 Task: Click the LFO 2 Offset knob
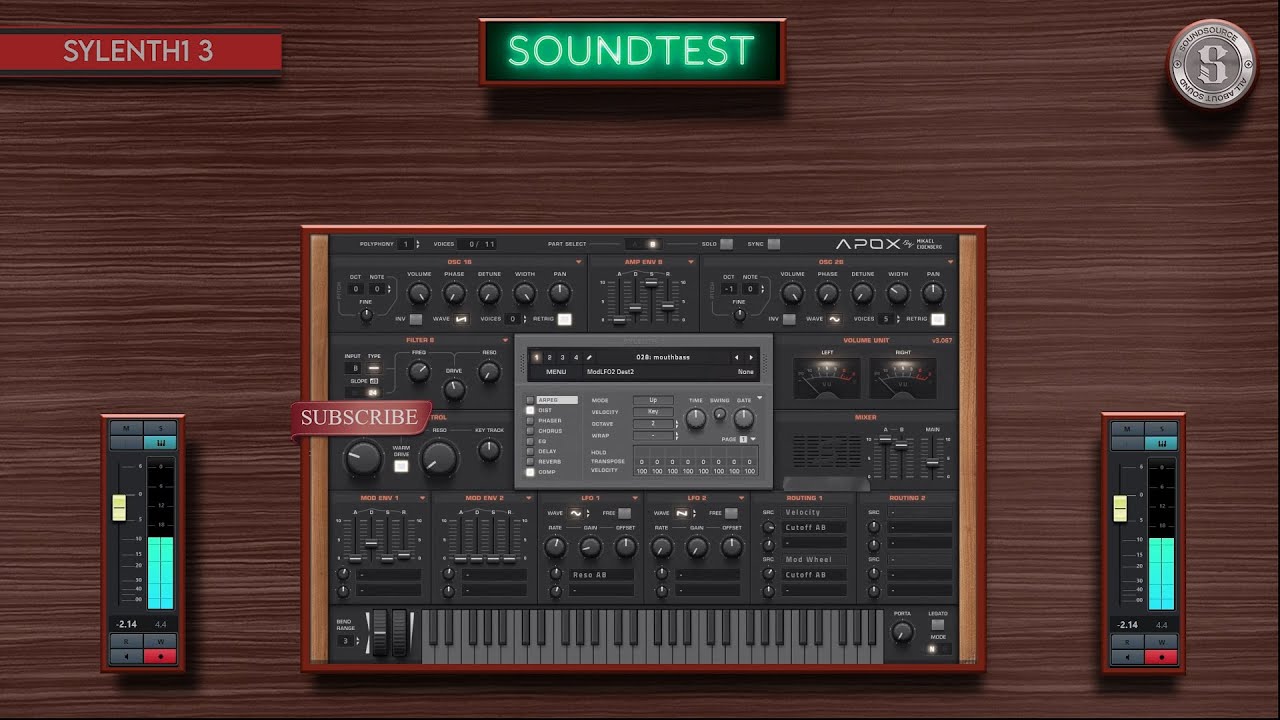(732, 547)
